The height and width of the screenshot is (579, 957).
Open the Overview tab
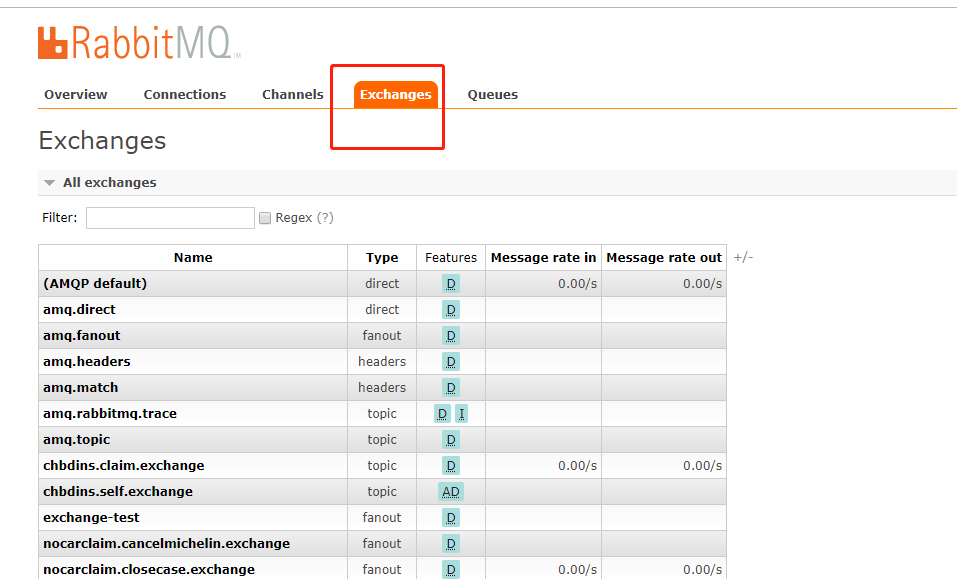76,95
